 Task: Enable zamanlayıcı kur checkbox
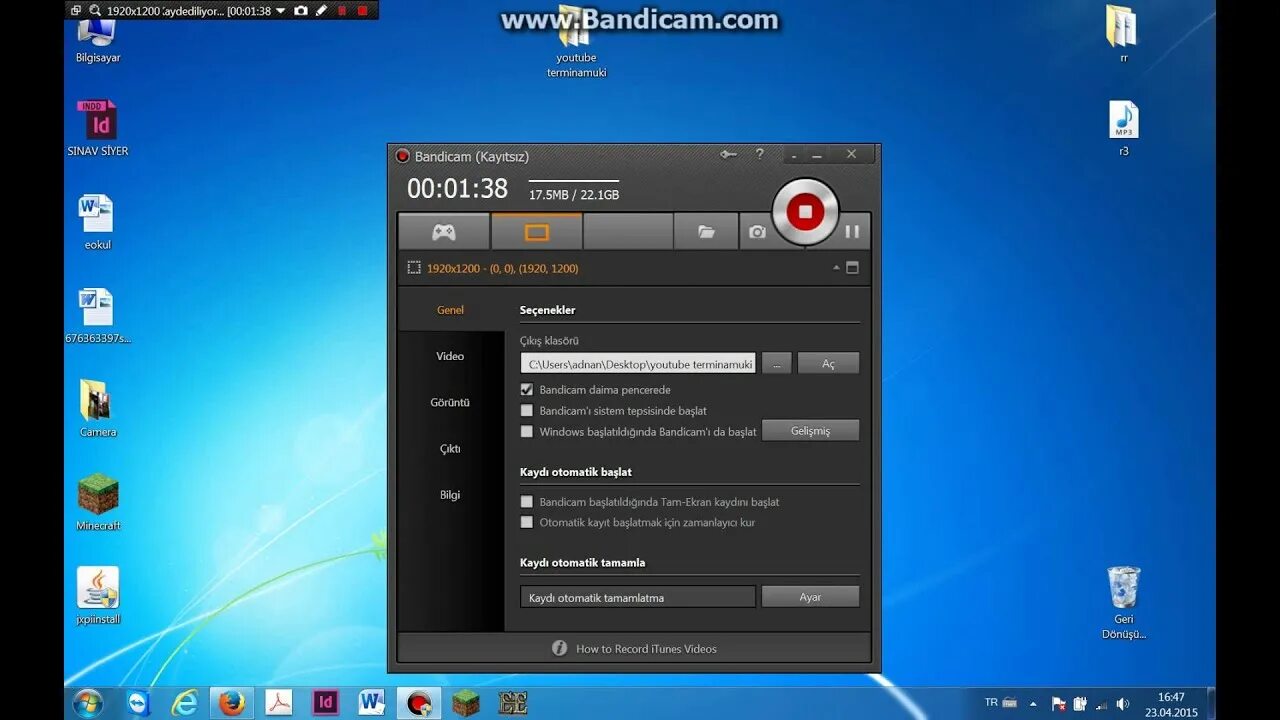coord(527,522)
